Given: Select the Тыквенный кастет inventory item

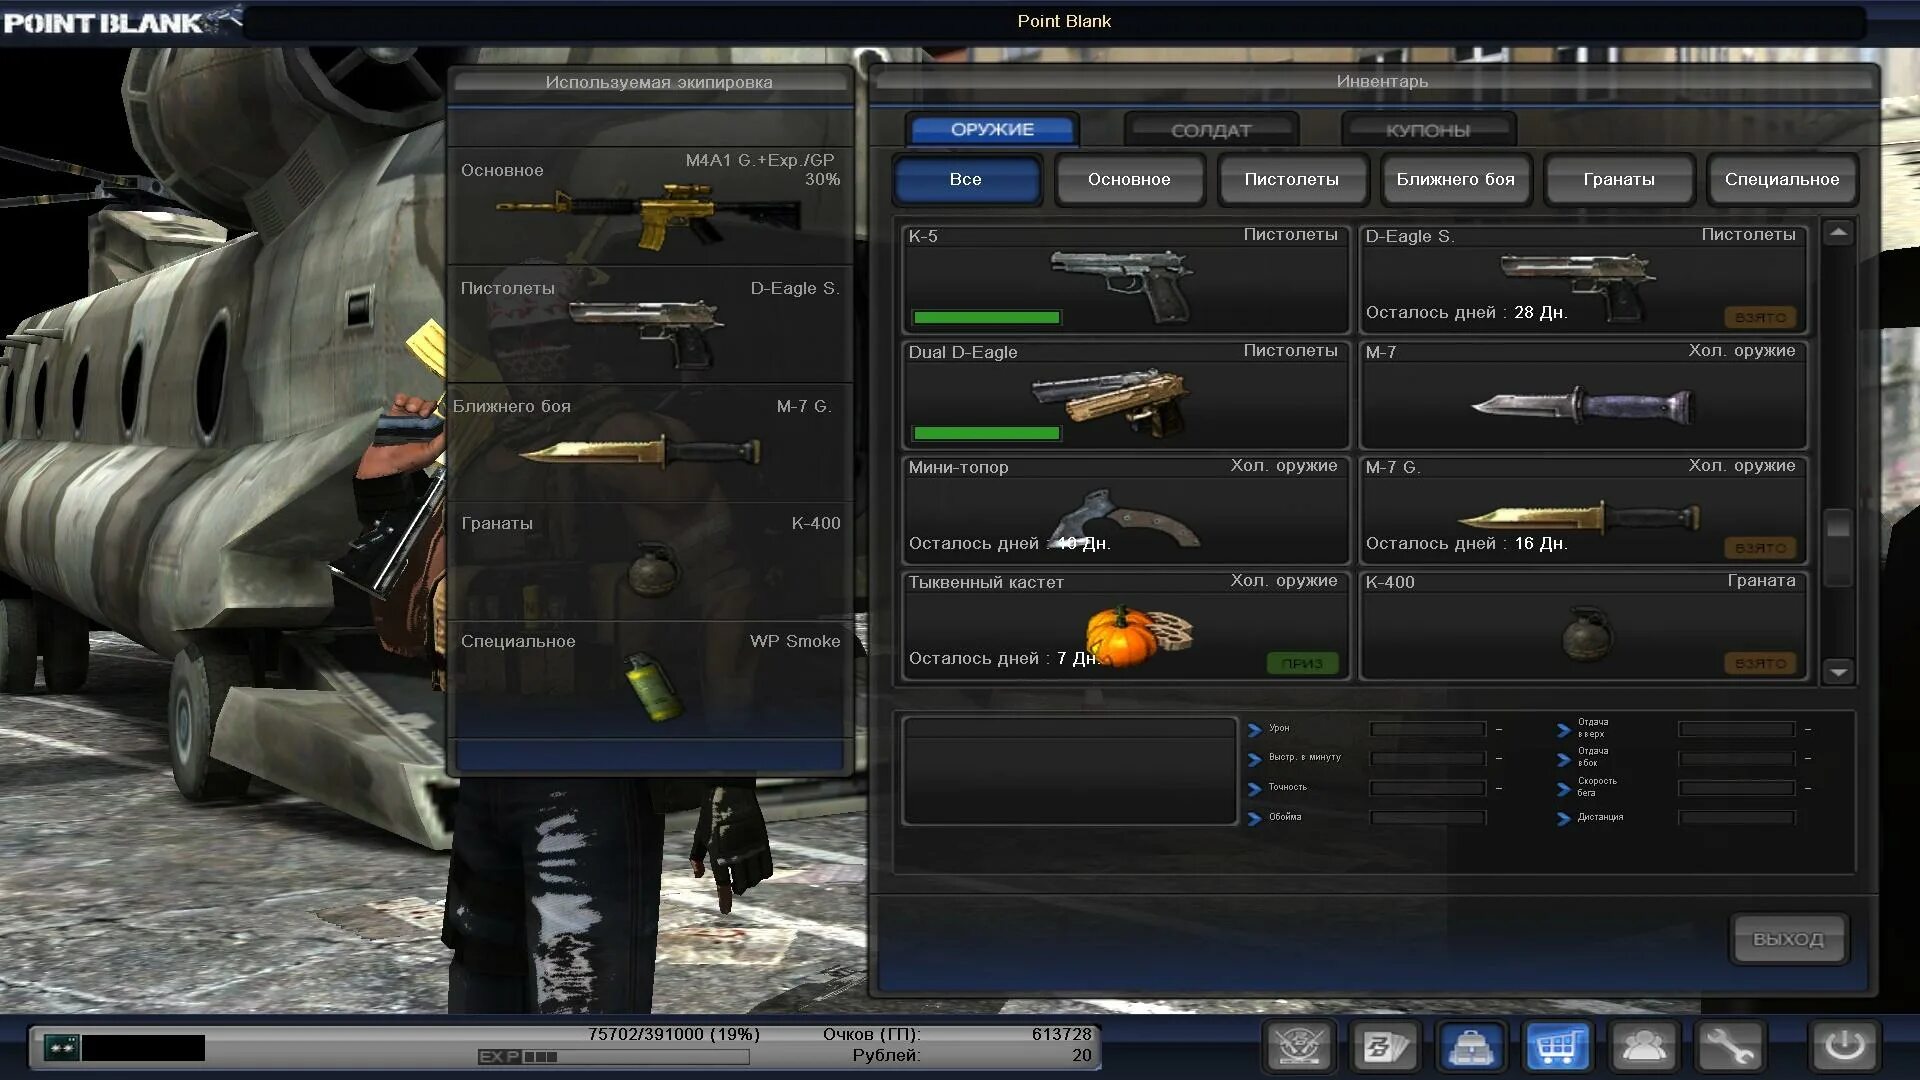Looking at the screenshot, I should 1125,626.
